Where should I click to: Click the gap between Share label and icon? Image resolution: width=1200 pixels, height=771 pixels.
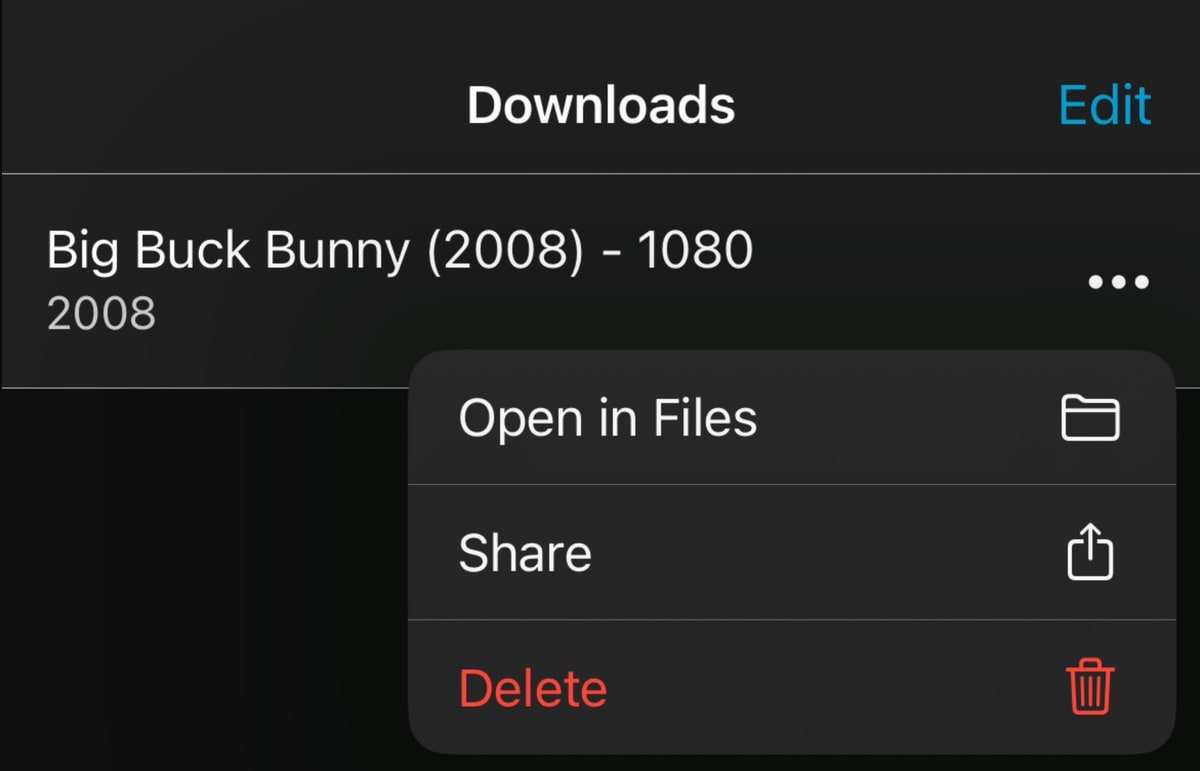(828, 553)
